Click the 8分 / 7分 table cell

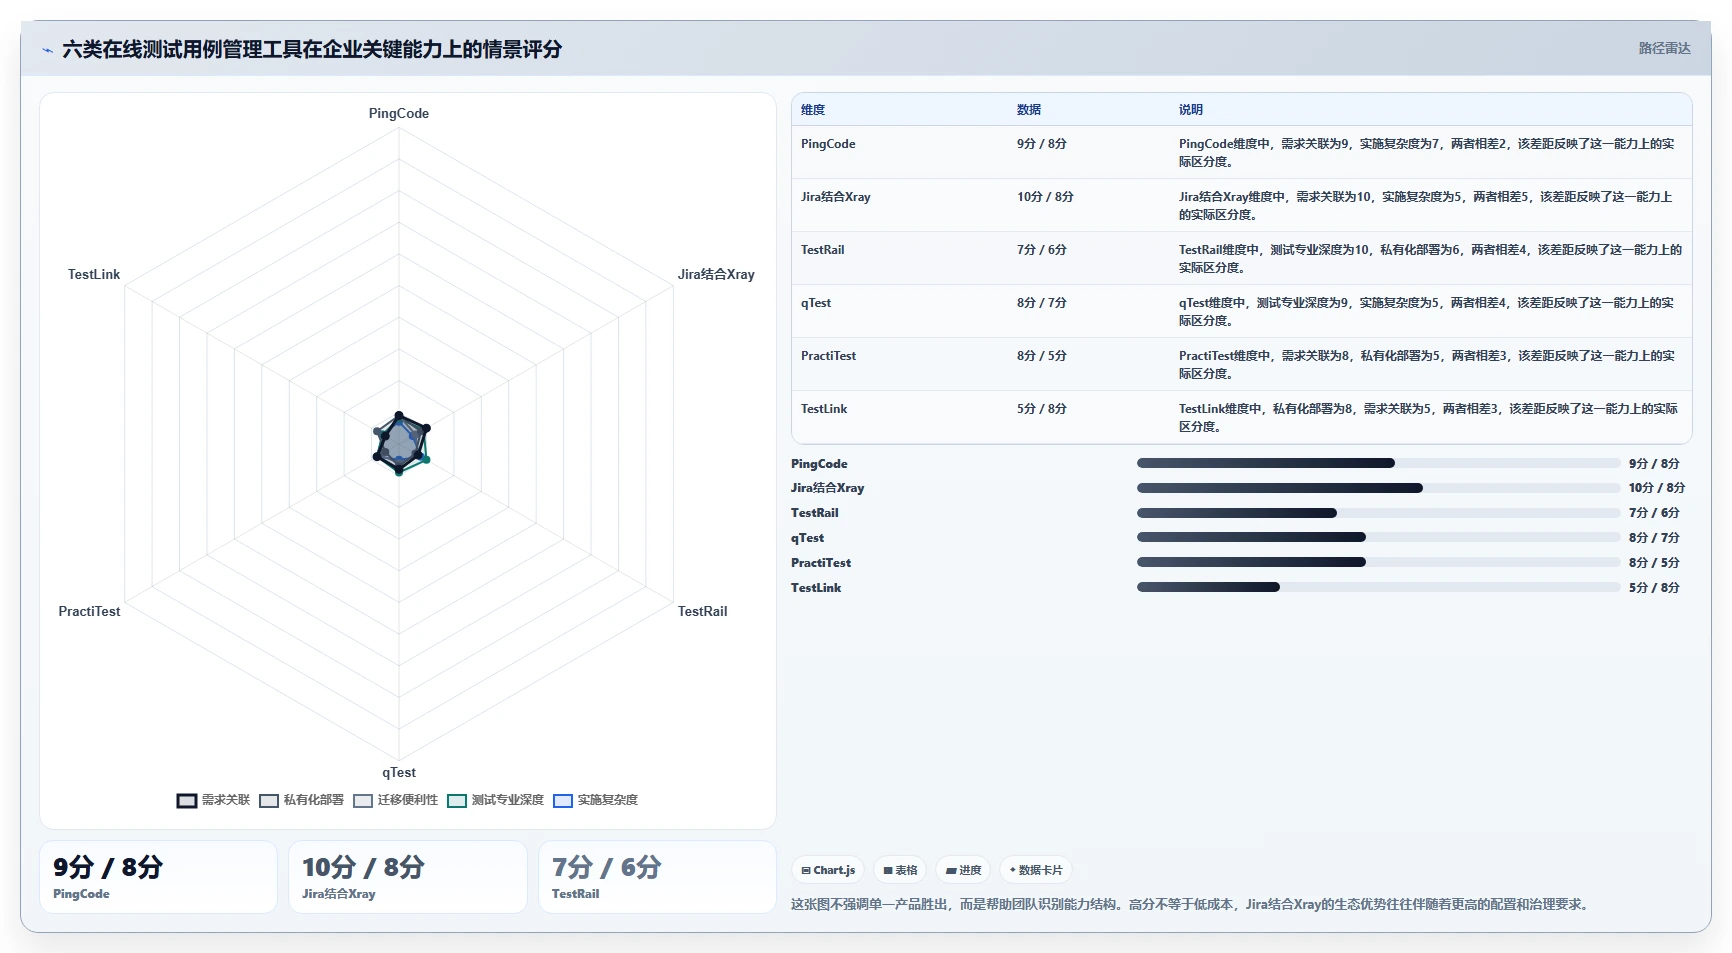[1042, 303]
